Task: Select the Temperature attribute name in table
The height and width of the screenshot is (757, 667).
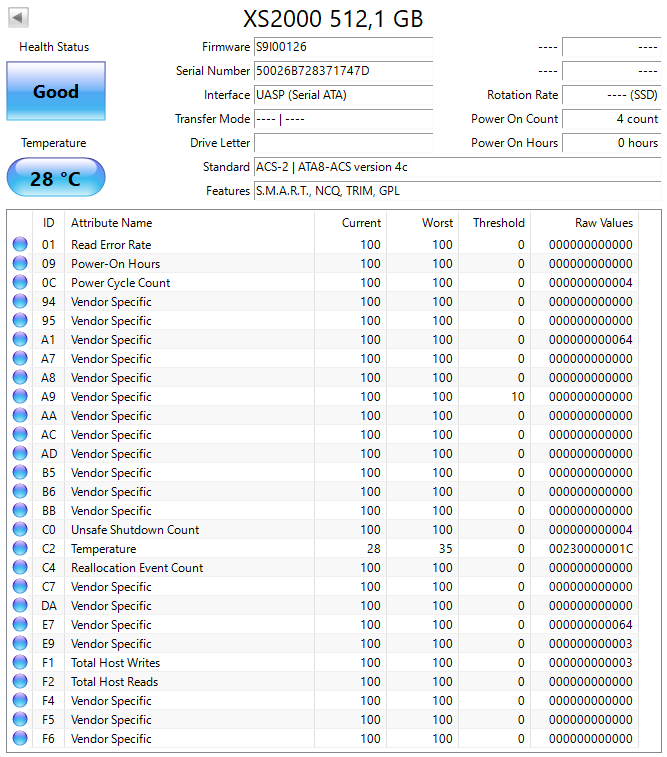Action: tap(103, 549)
